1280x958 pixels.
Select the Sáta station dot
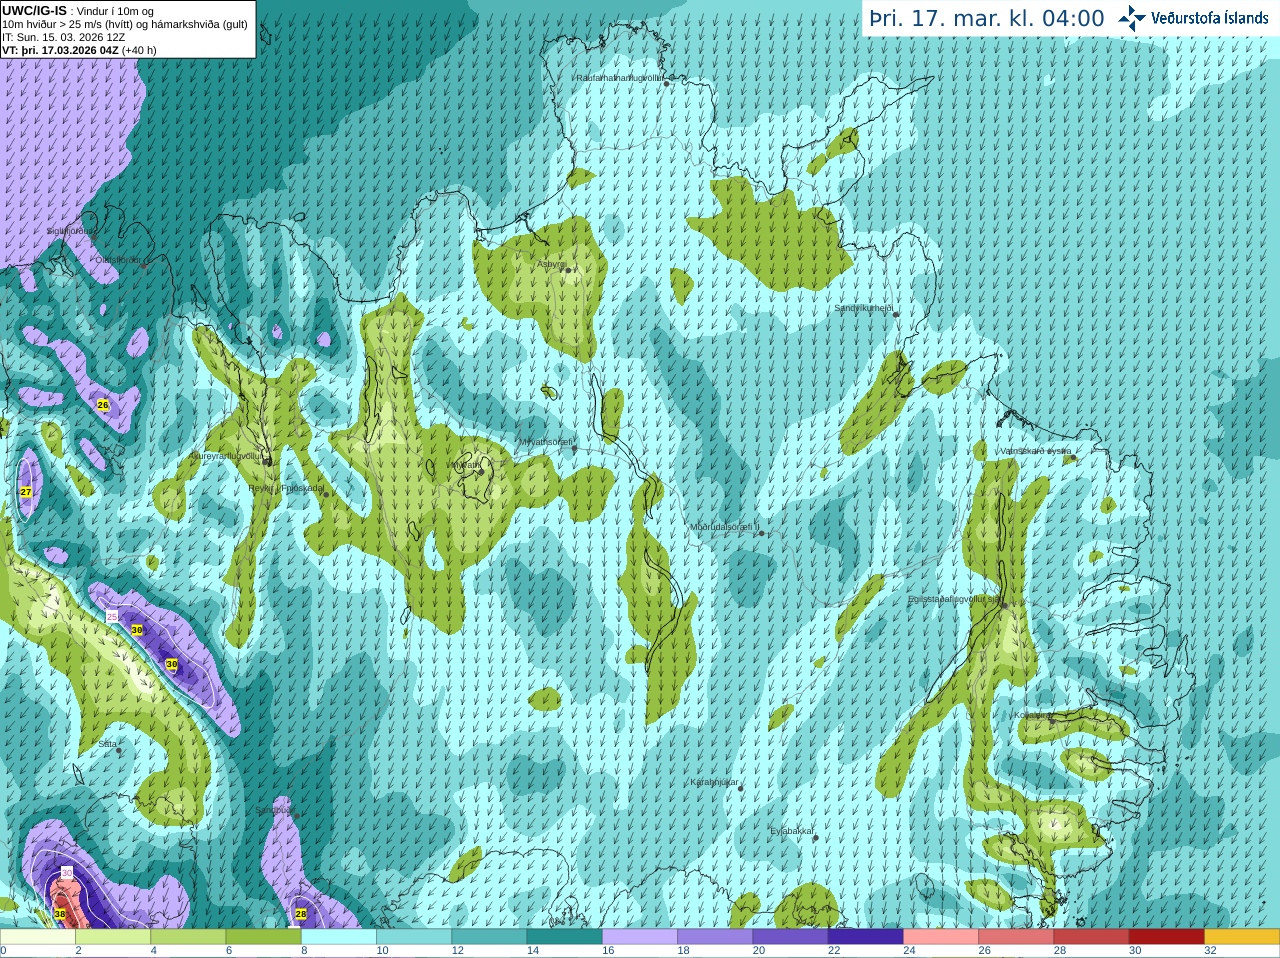119,750
